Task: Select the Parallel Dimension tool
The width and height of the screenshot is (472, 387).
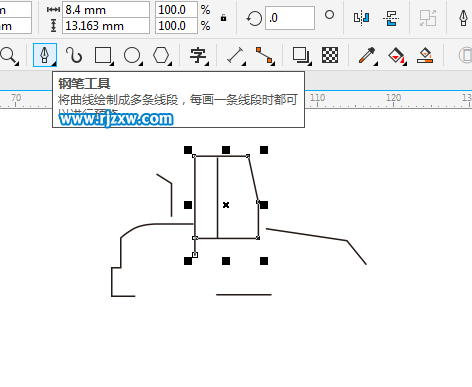Action: tap(235, 55)
